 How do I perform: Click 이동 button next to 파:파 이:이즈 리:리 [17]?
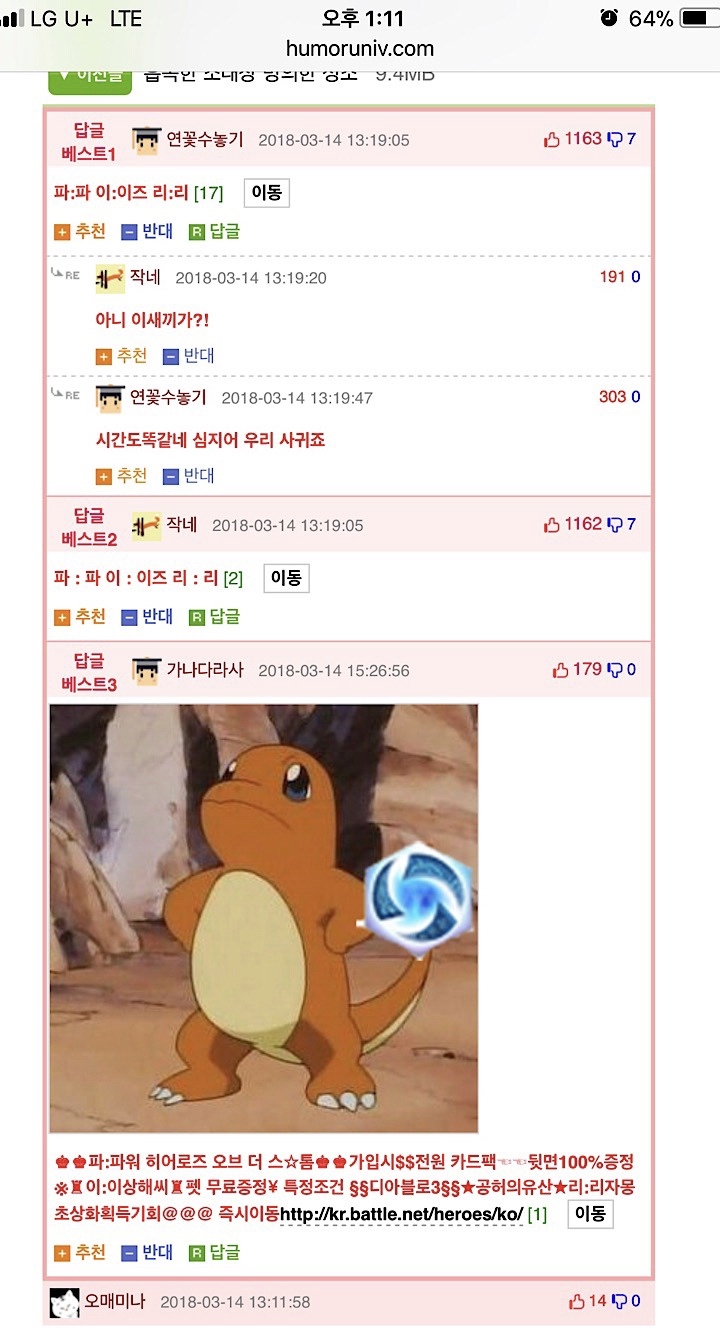(266, 193)
